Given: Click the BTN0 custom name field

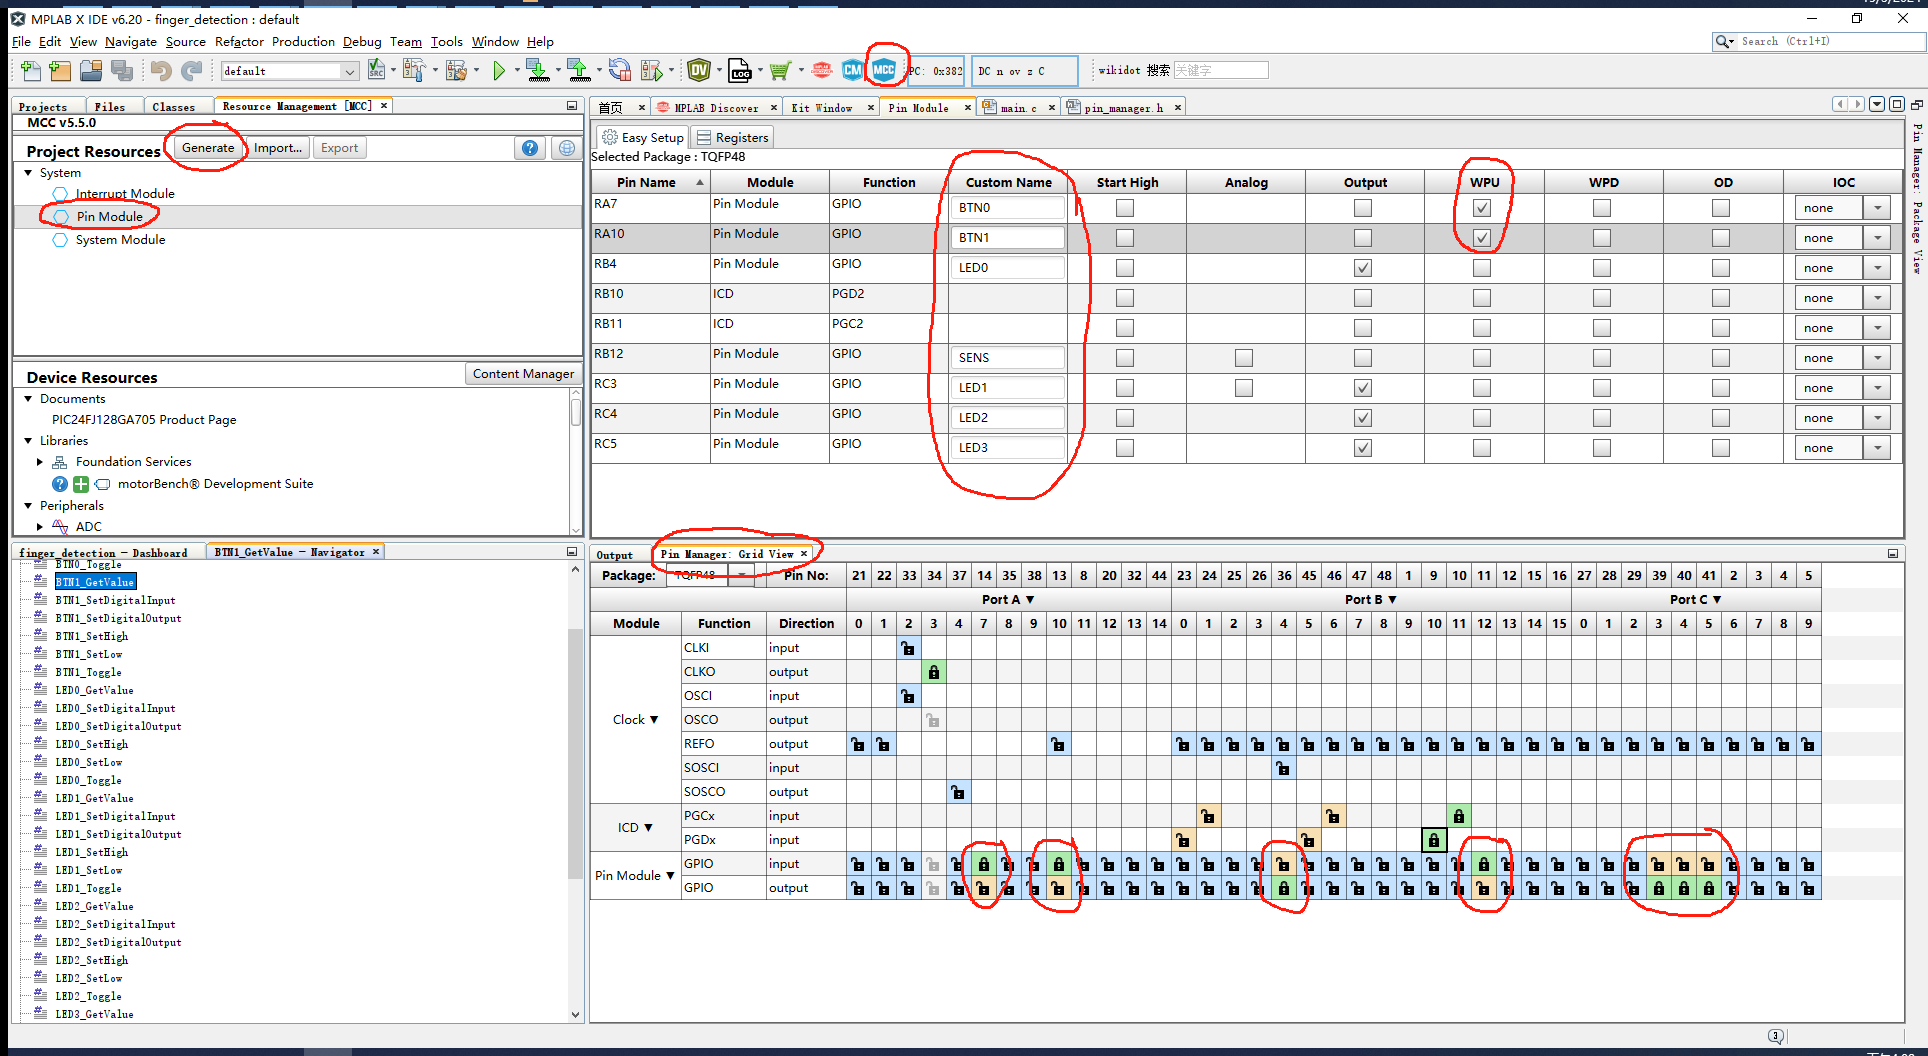Looking at the screenshot, I should tap(1008, 208).
